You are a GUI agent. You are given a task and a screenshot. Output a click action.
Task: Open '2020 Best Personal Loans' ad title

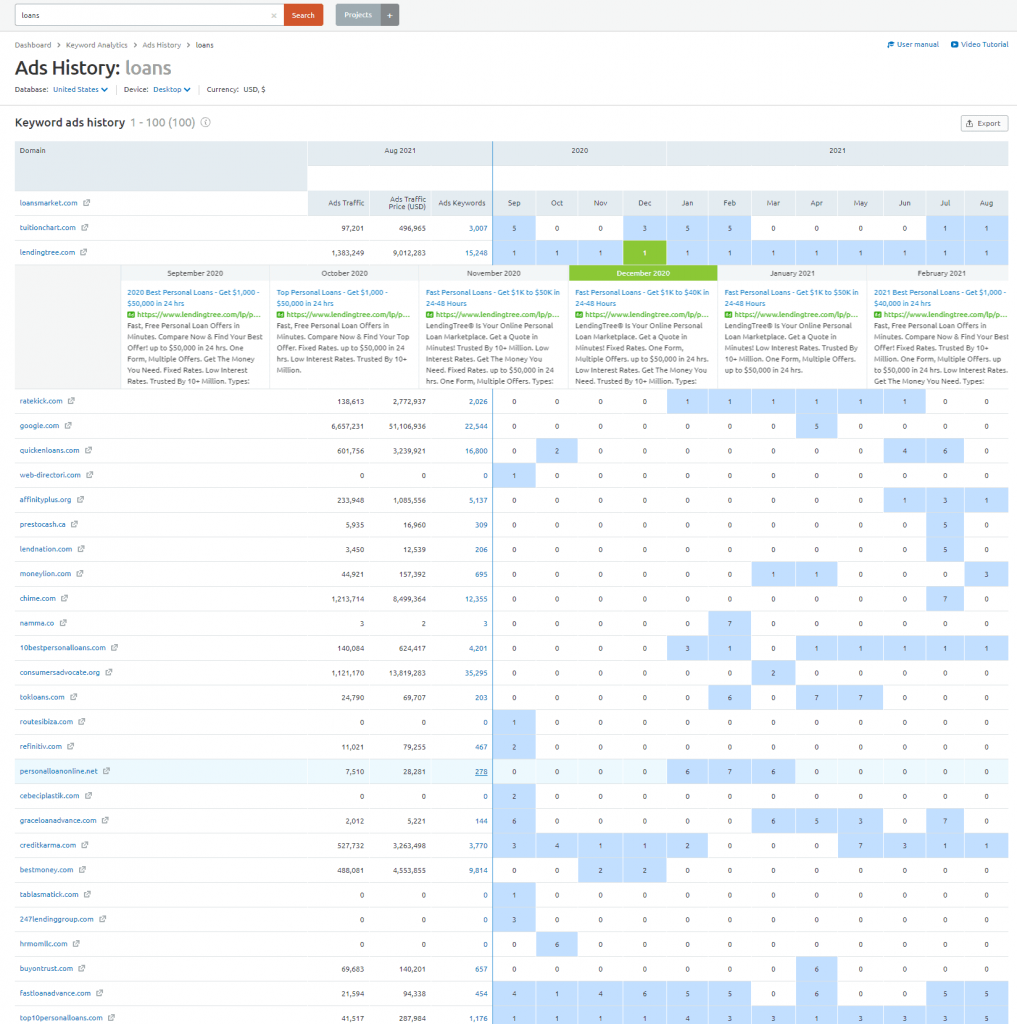[x=193, y=298]
